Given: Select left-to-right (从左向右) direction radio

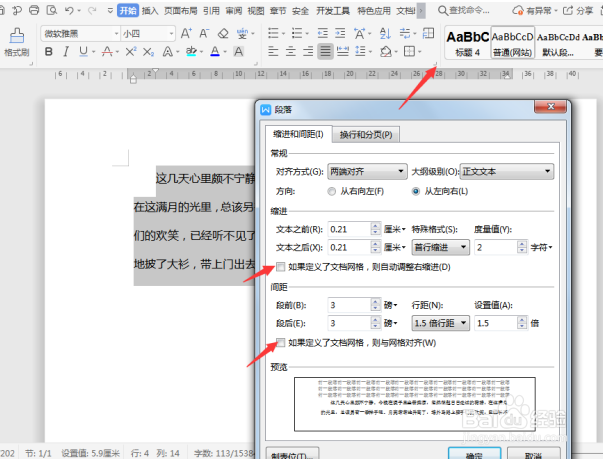Looking at the screenshot, I should point(416,191).
